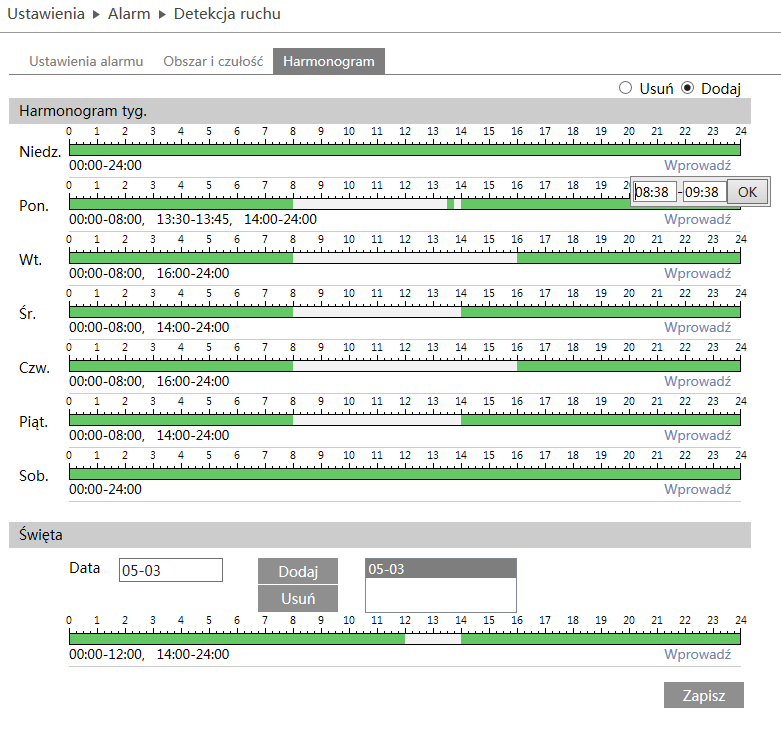The image size is (781, 733).
Task: Click Wprowadź link for Sob. row
Action: [697, 489]
